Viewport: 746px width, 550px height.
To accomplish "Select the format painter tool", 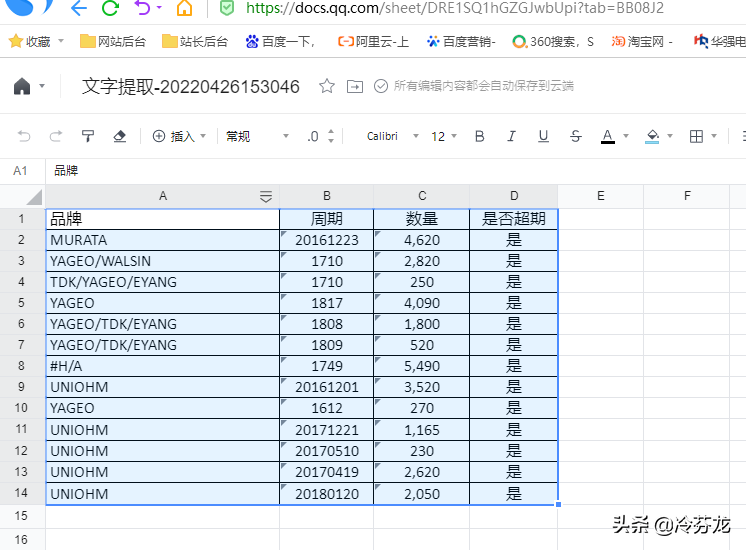I will (x=88, y=137).
